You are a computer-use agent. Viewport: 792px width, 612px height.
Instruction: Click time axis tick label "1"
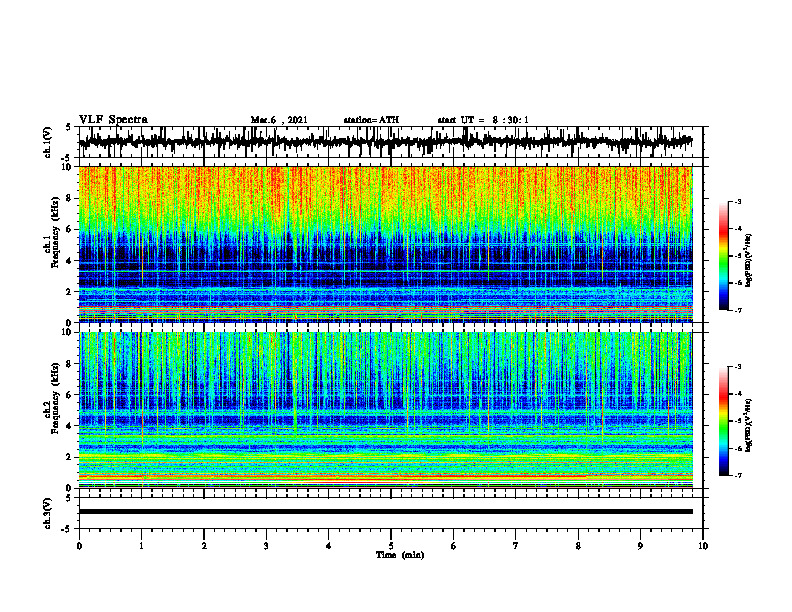(141, 546)
